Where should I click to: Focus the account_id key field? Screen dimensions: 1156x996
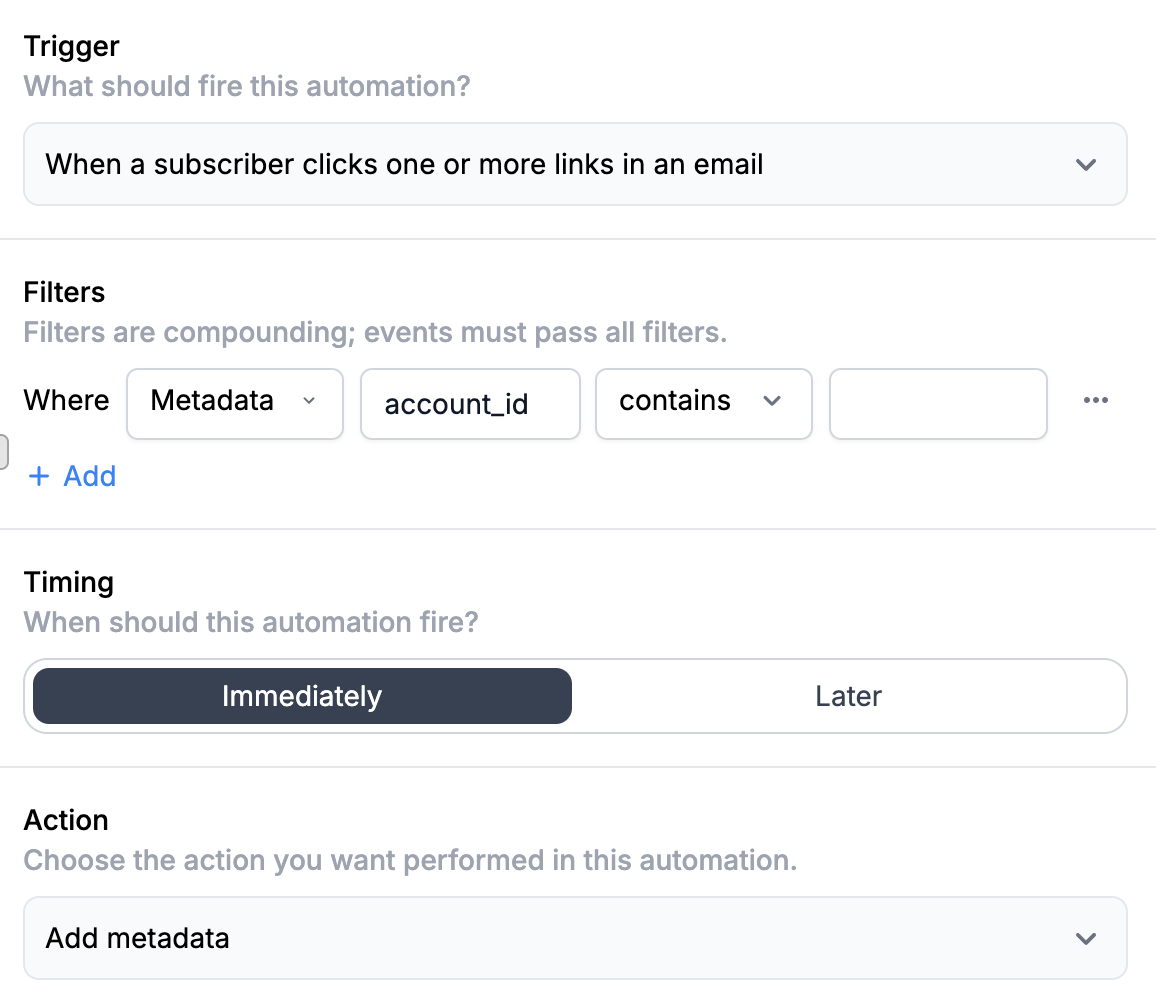[x=470, y=404]
